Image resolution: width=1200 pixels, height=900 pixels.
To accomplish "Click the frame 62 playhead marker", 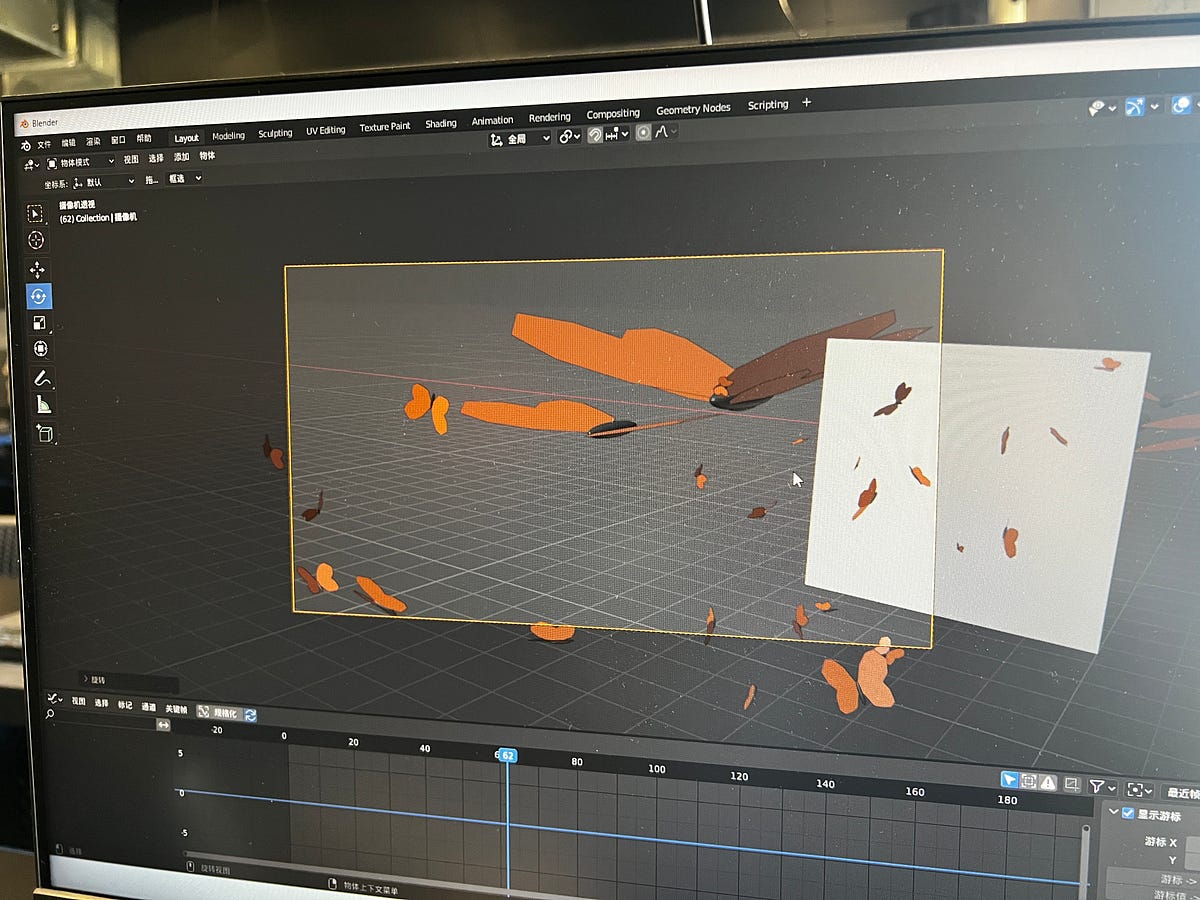I will 510,757.
